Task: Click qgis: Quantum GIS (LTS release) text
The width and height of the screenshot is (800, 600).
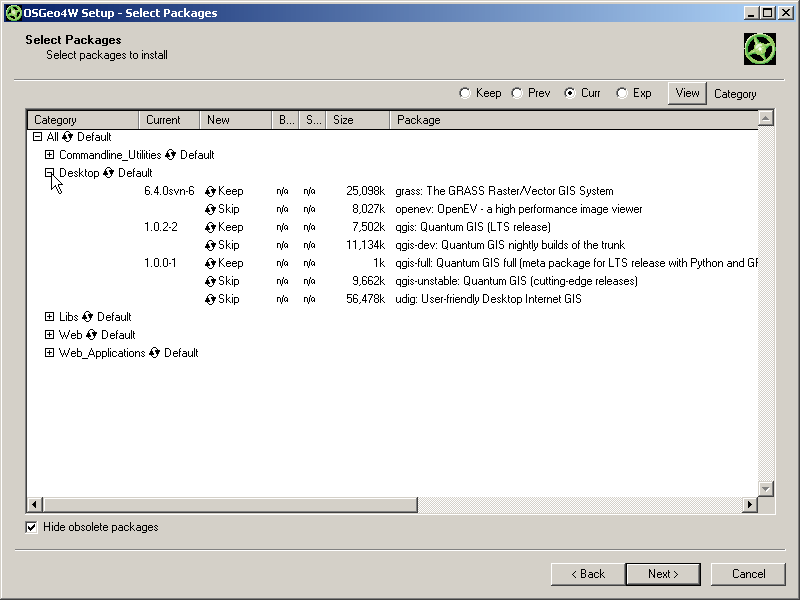Action: click(473, 227)
